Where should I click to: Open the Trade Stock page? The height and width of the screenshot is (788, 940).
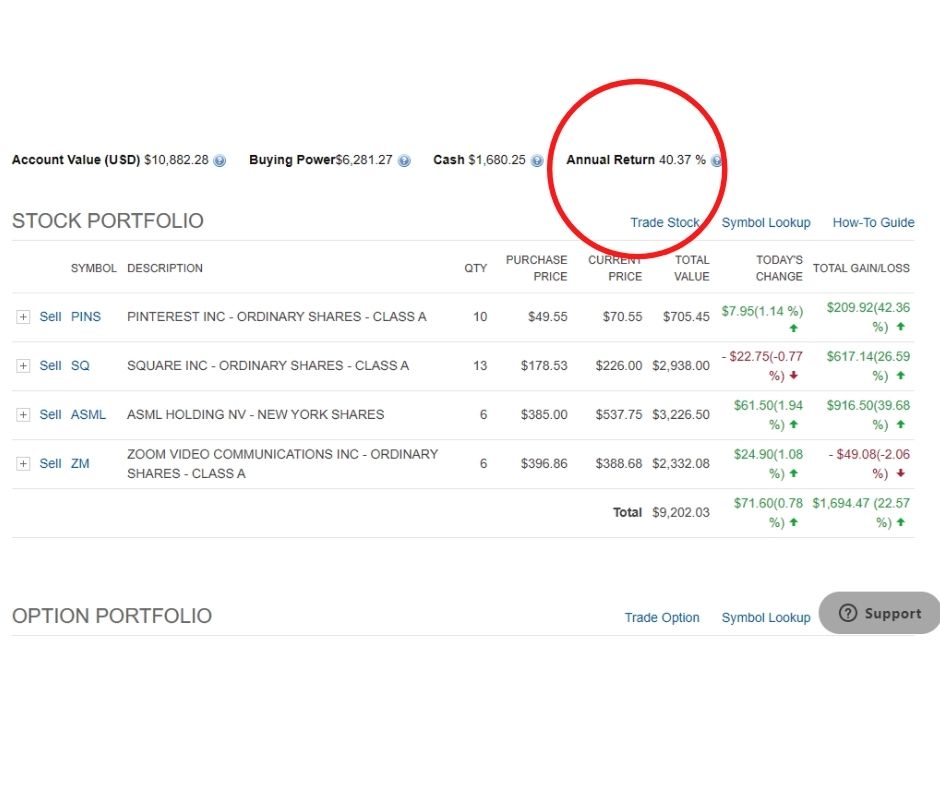pyautogui.click(x=664, y=223)
